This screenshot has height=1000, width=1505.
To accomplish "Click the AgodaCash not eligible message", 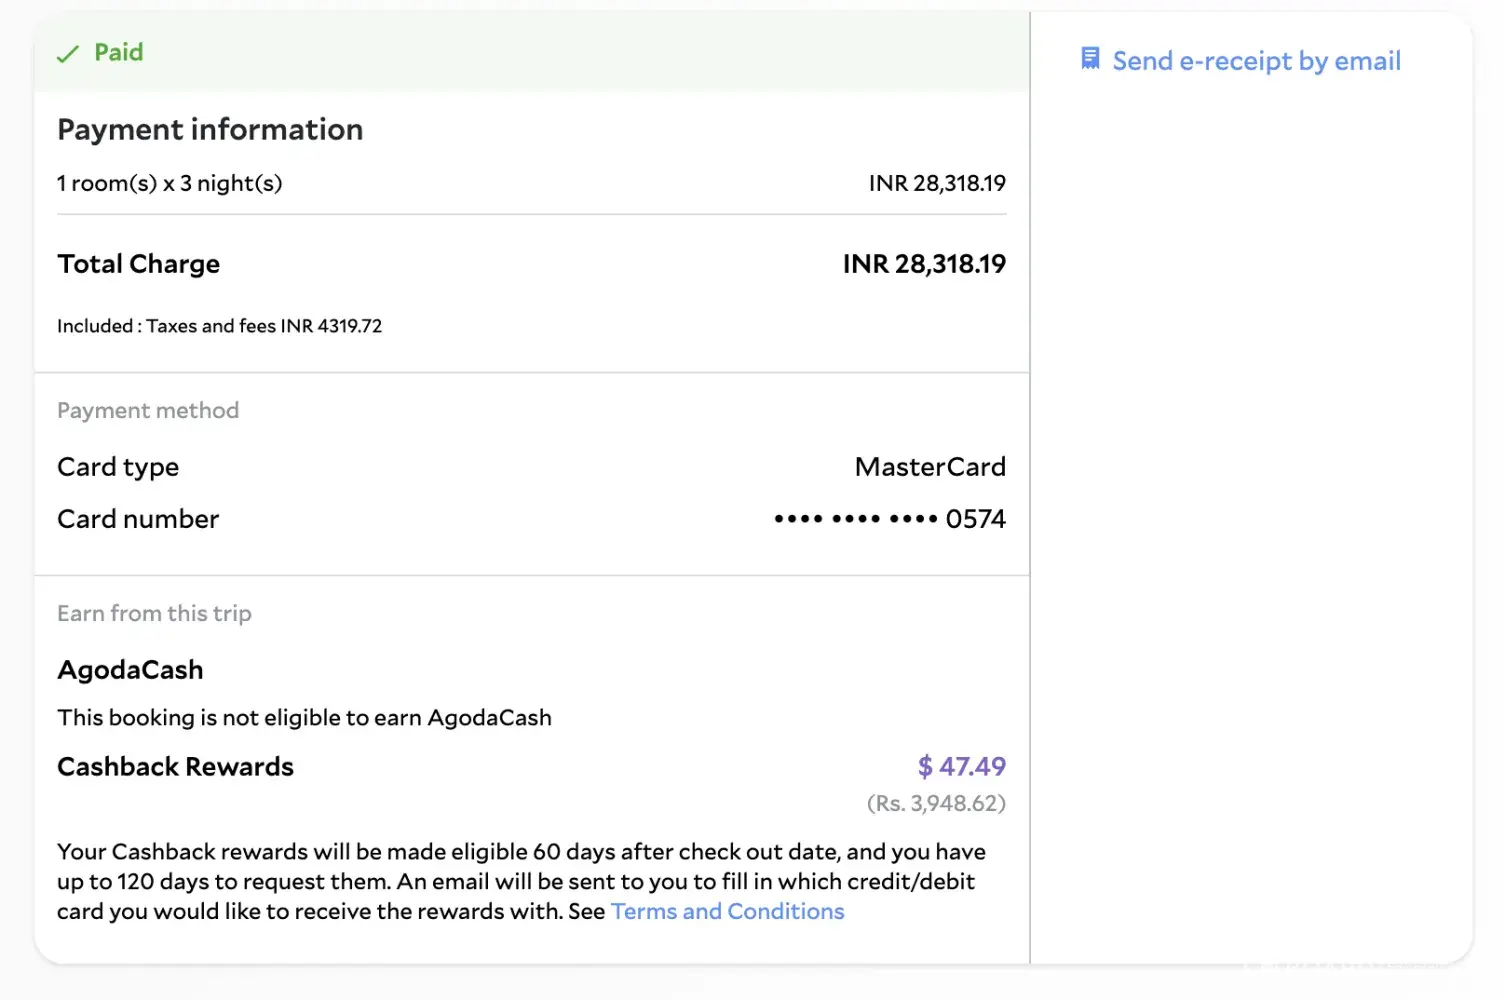I will pos(304,718).
